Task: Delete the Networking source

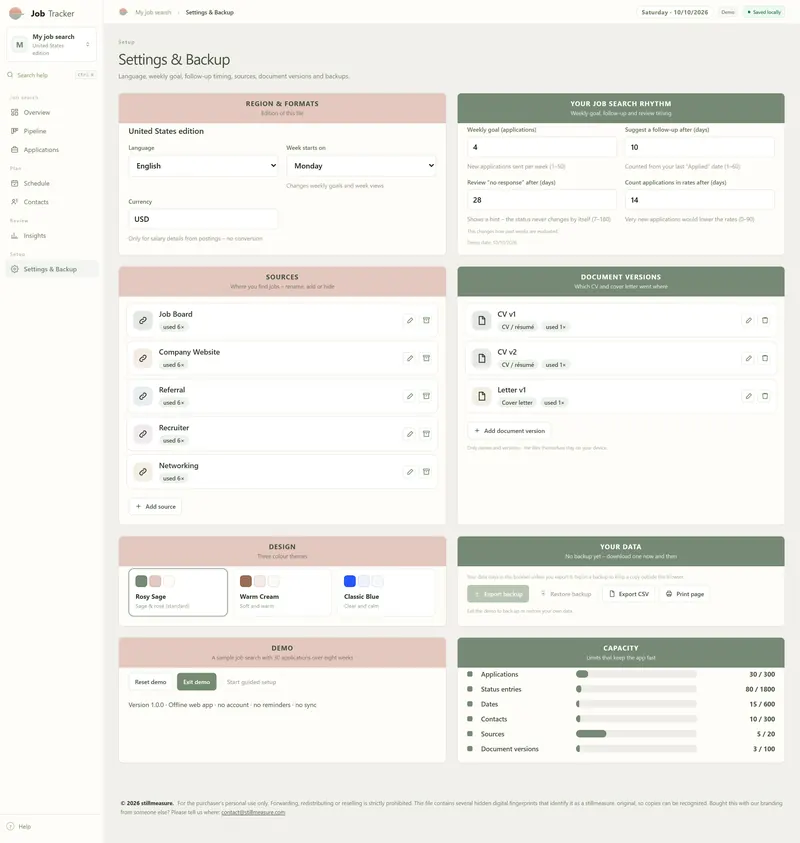Action: (426, 472)
